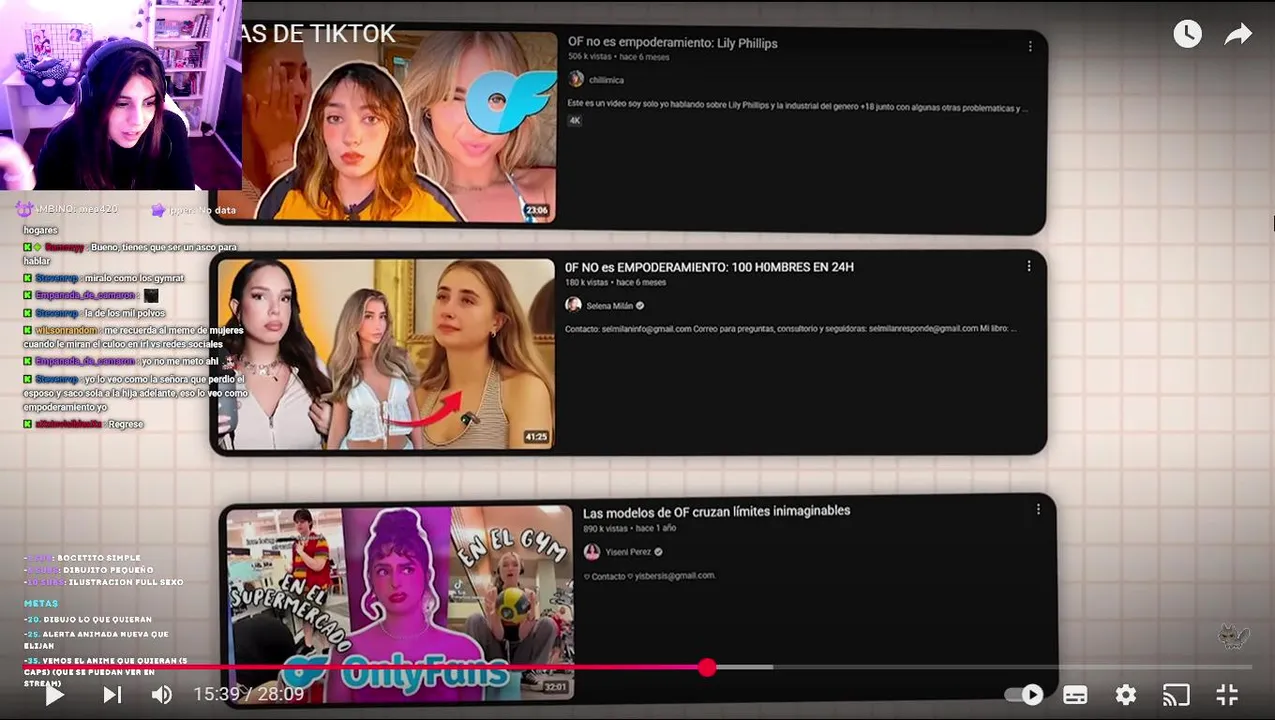Click the streamer webcam overlay
This screenshot has width=1275, height=720.
[120, 95]
